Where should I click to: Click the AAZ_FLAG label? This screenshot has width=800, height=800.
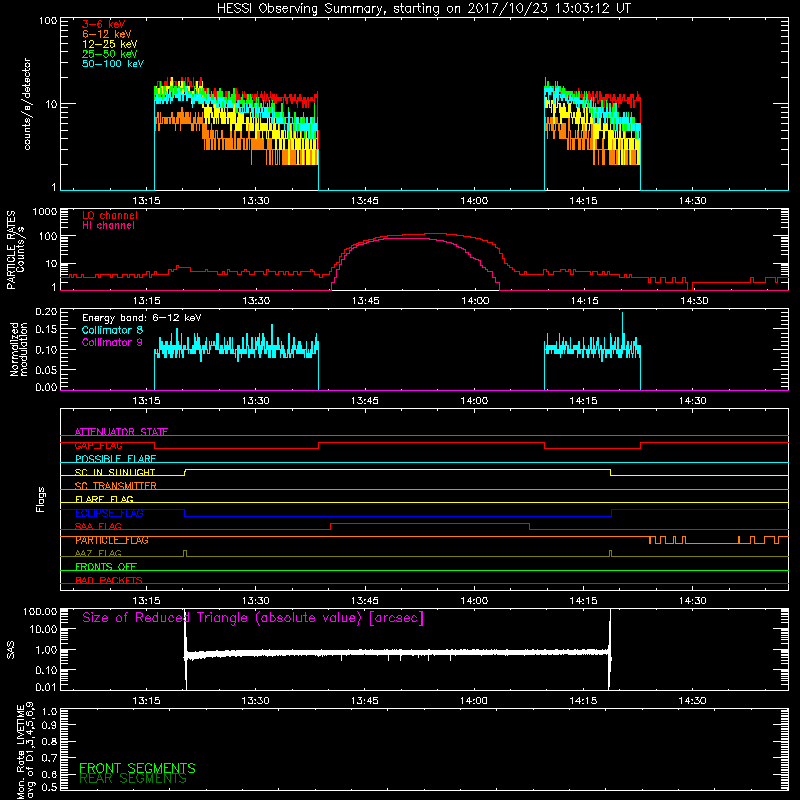98,554
